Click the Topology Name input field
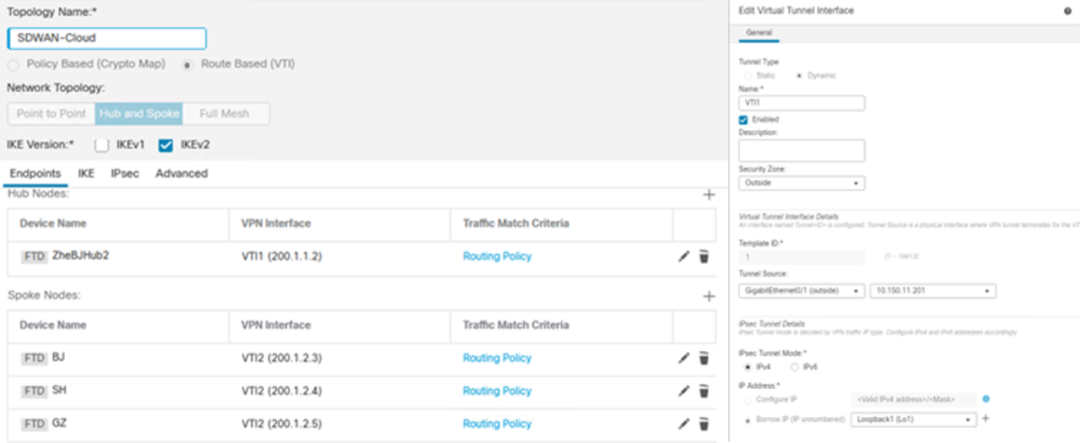The width and height of the screenshot is (1080, 443). [x=106, y=38]
